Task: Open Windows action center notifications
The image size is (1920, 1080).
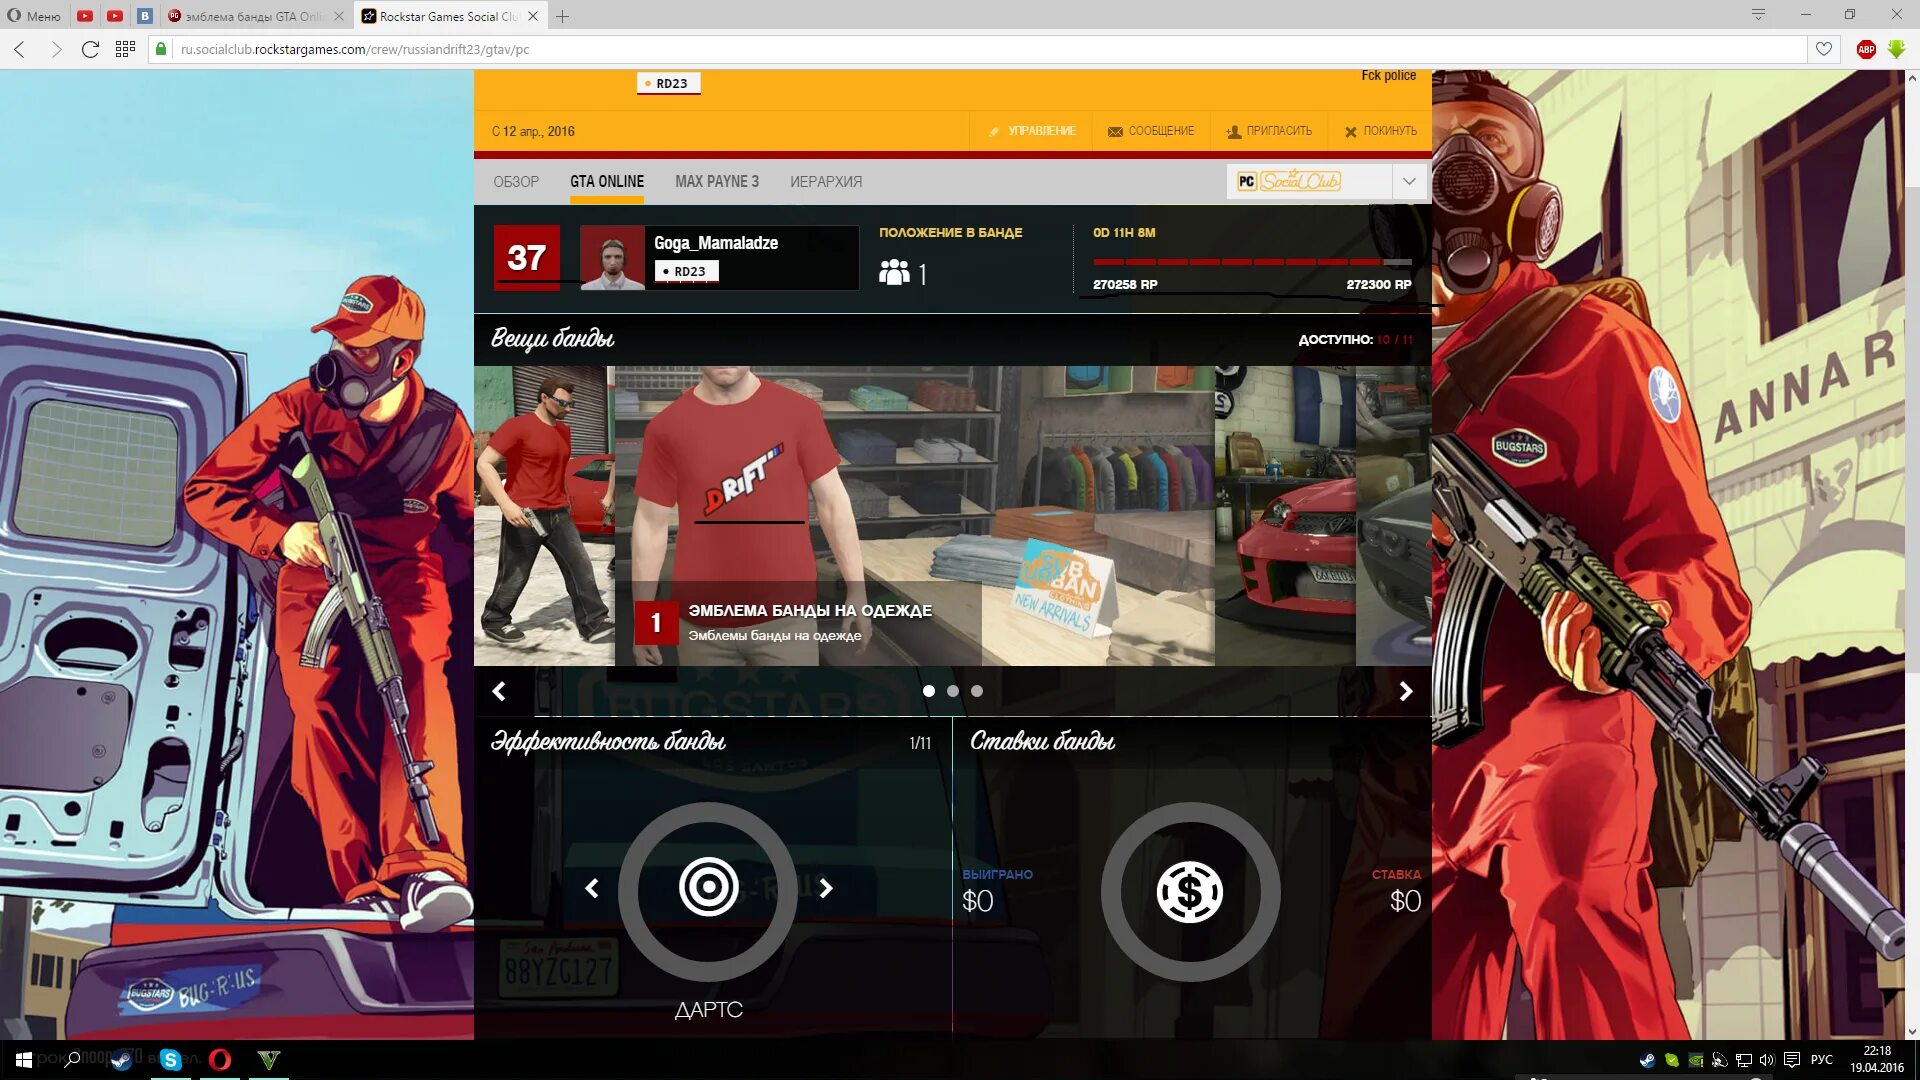Action: click(1792, 1060)
